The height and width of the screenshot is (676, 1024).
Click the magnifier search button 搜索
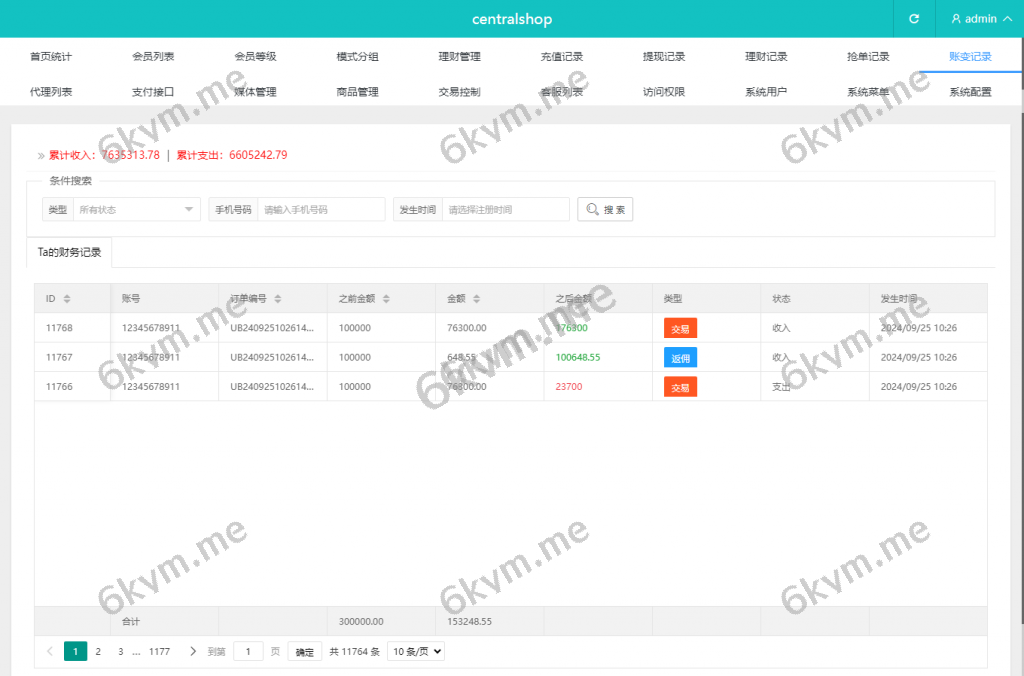click(x=605, y=210)
